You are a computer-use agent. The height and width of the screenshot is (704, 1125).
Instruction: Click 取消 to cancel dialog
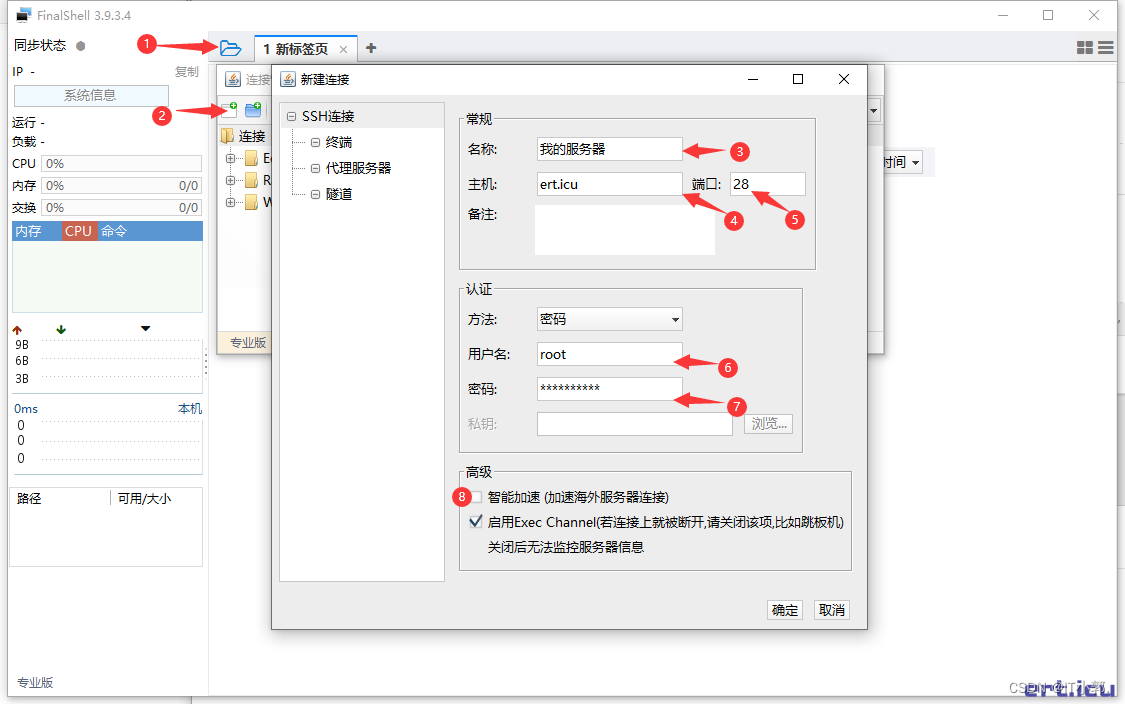click(832, 610)
